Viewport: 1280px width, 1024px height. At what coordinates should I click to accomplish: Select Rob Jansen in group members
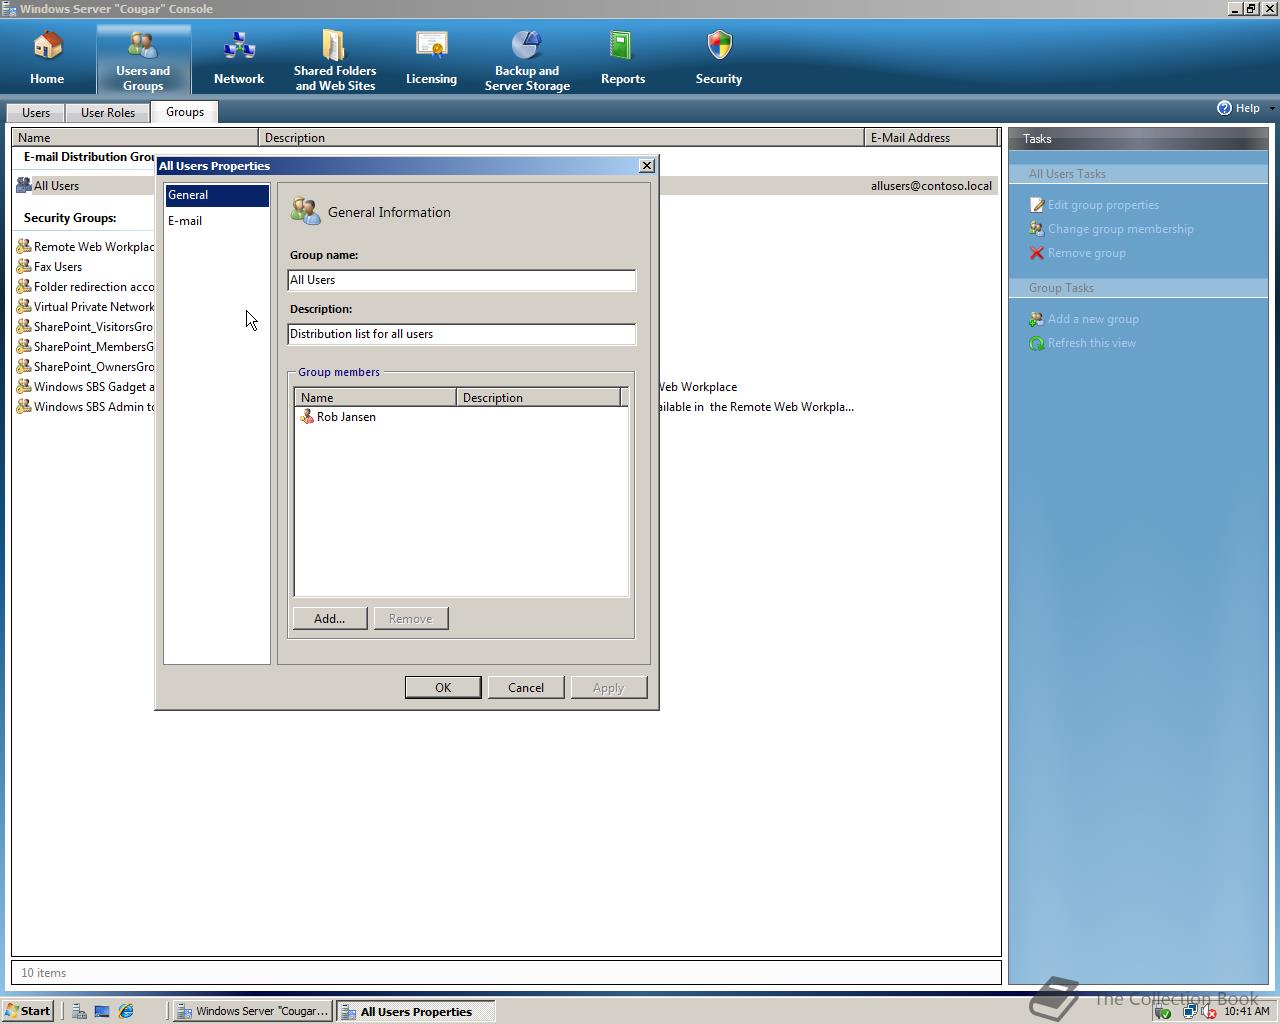pyautogui.click(x=346, y=417)
